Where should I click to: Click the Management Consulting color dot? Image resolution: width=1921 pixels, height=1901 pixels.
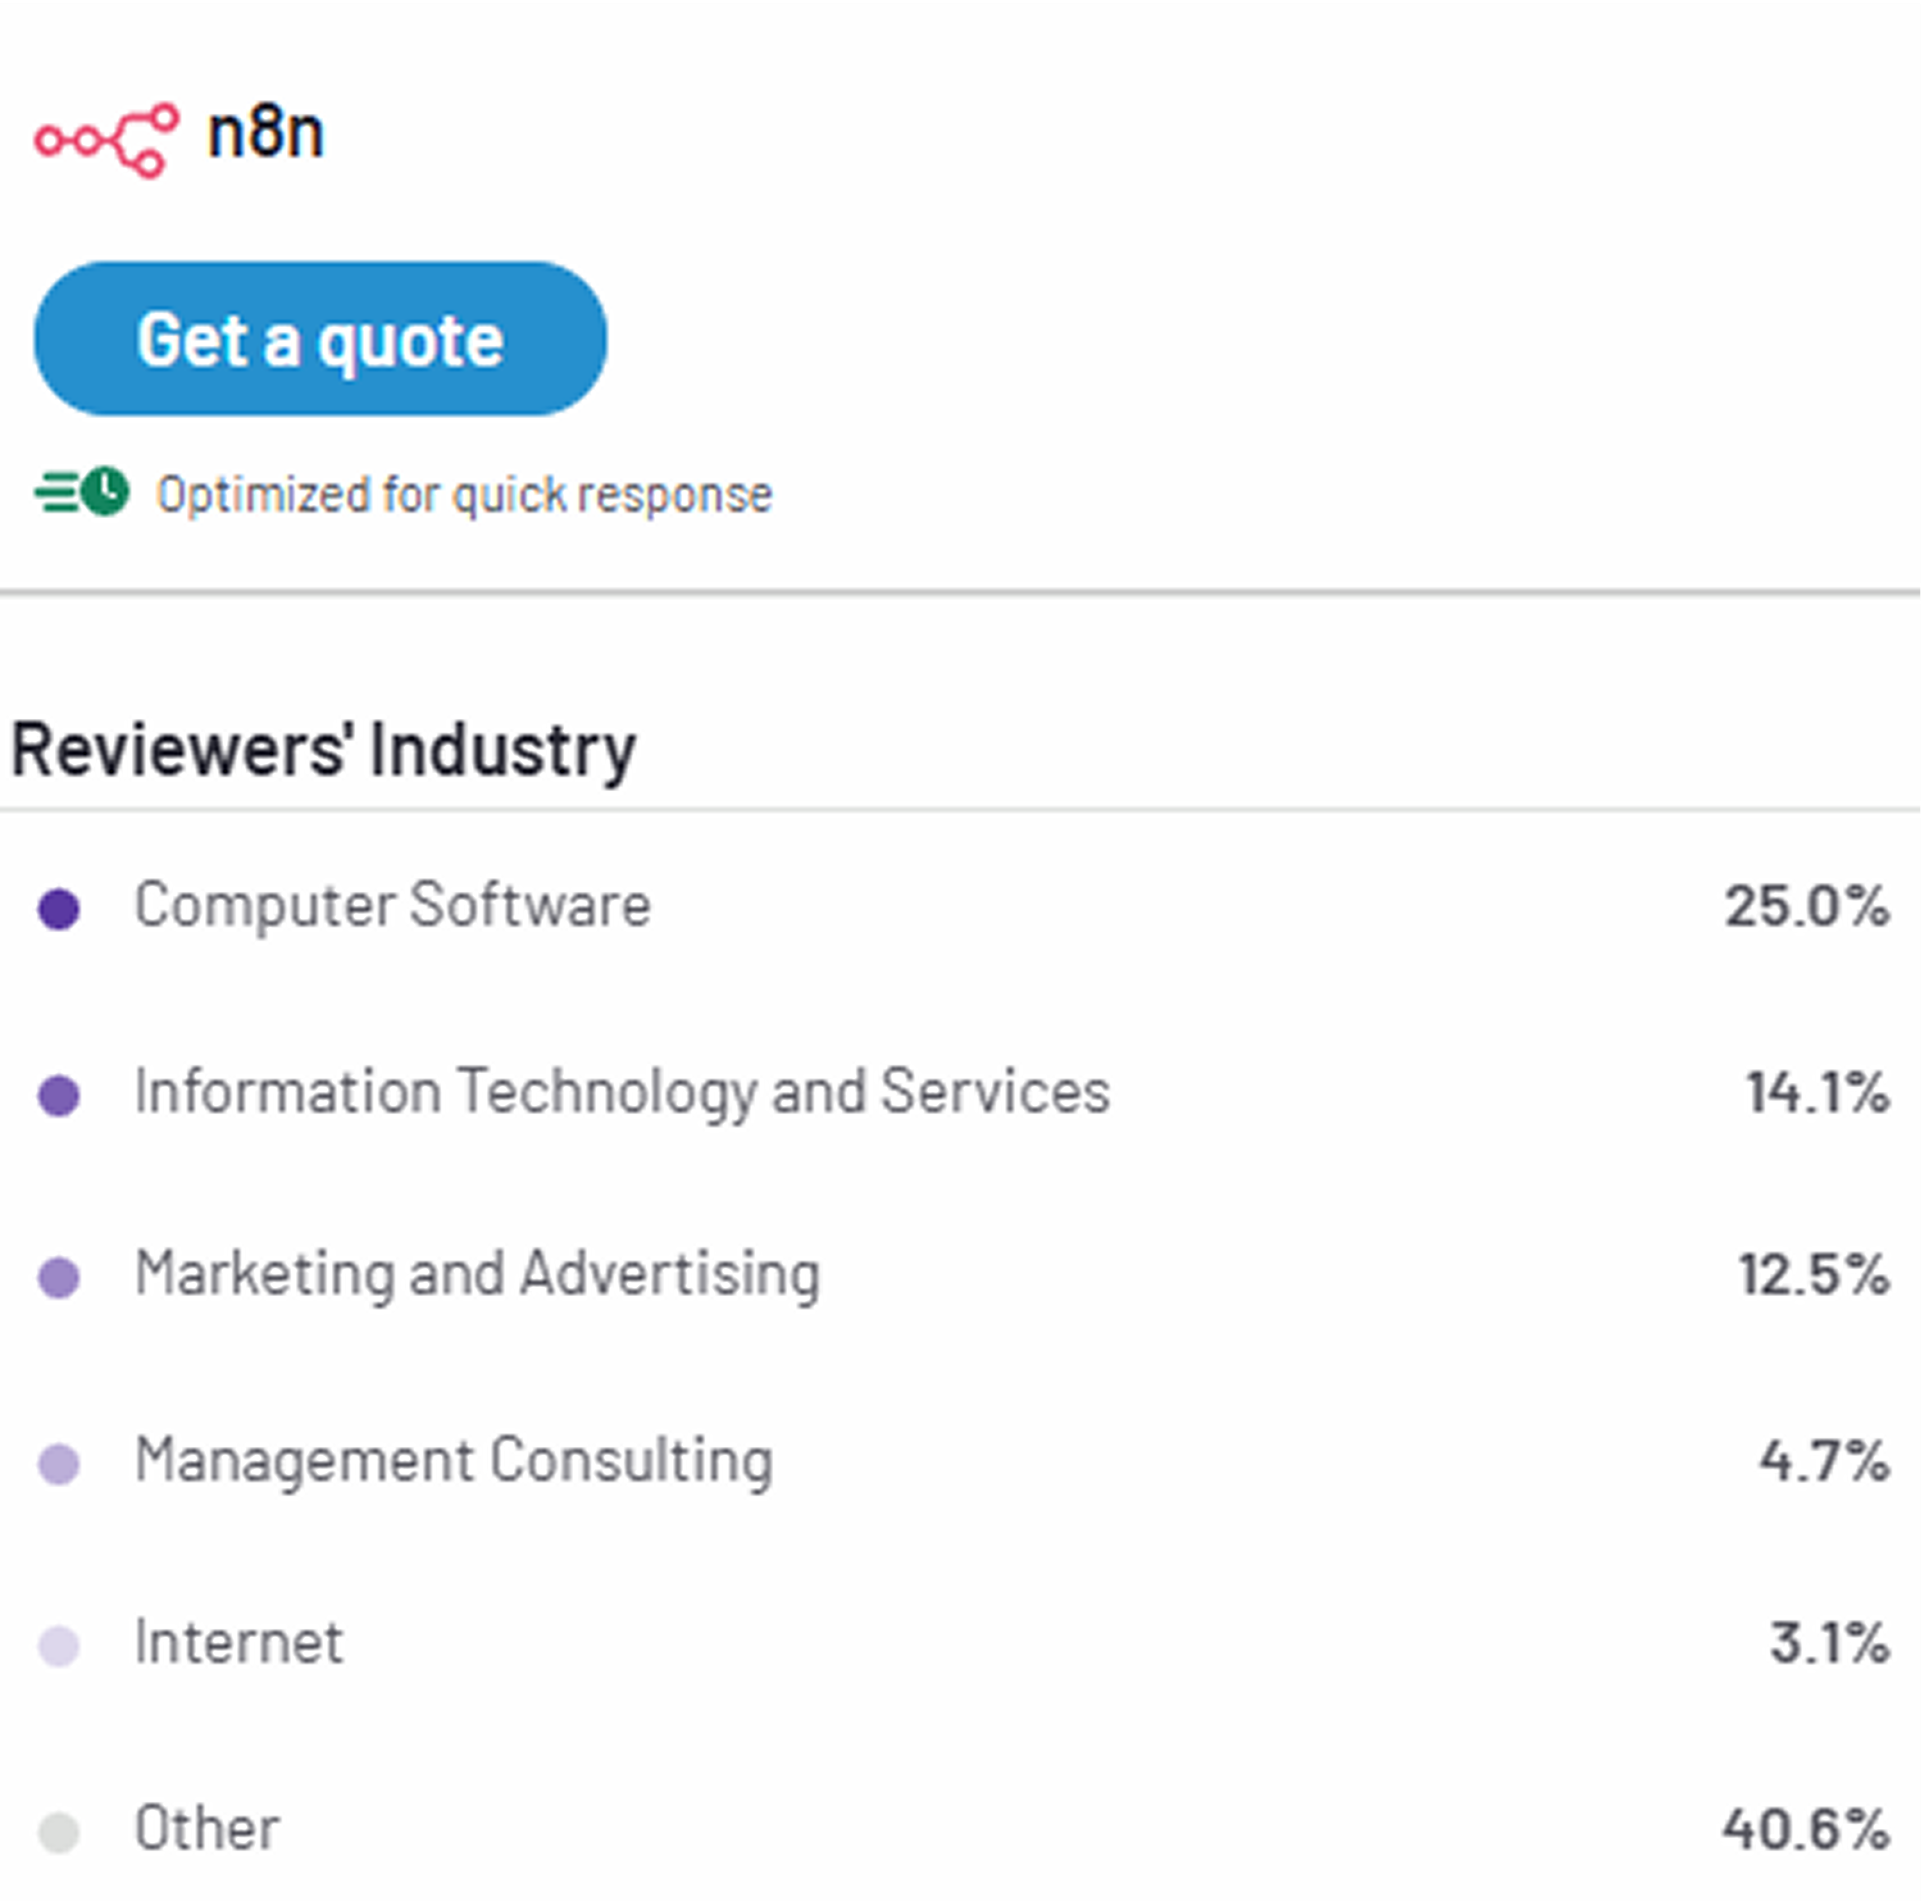pos(59,1464)
